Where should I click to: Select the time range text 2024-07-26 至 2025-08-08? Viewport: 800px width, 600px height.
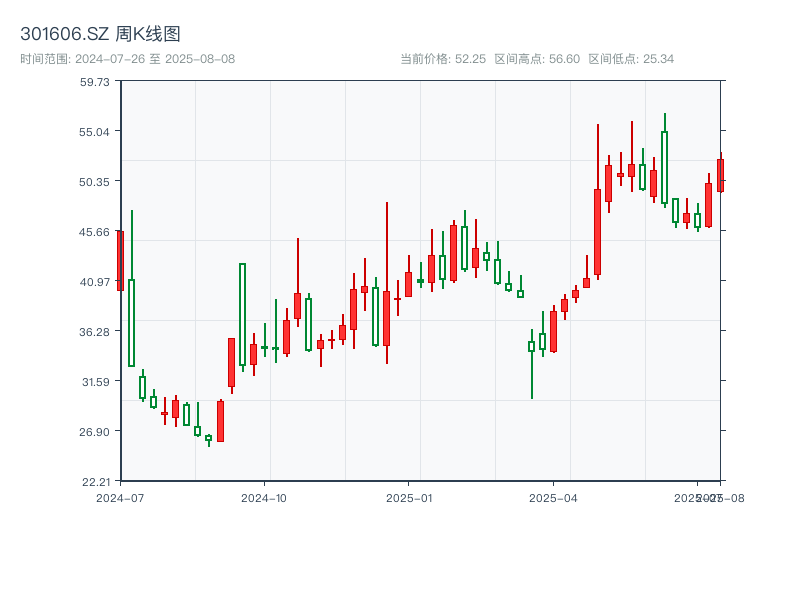[x=155, y=59]
